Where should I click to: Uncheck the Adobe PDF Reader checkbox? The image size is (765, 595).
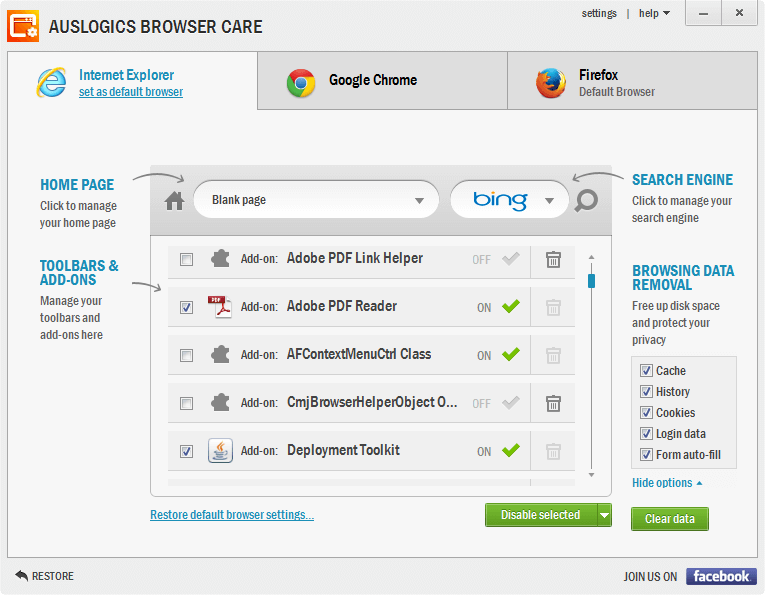[x=186, y=307]
